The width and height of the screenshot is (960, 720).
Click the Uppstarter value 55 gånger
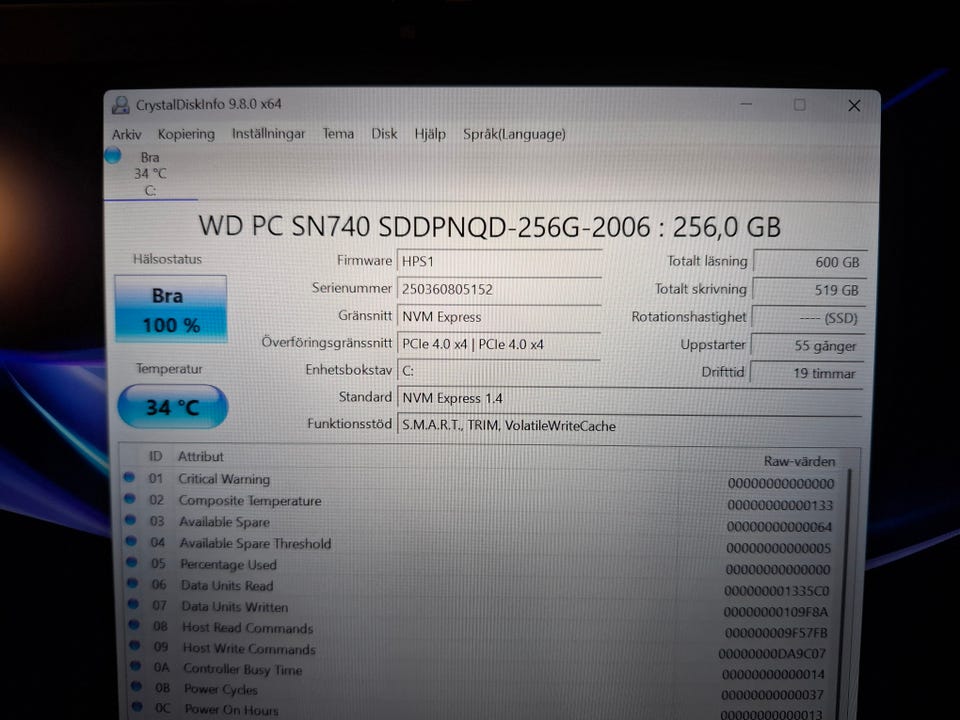(x=808, y=345)
